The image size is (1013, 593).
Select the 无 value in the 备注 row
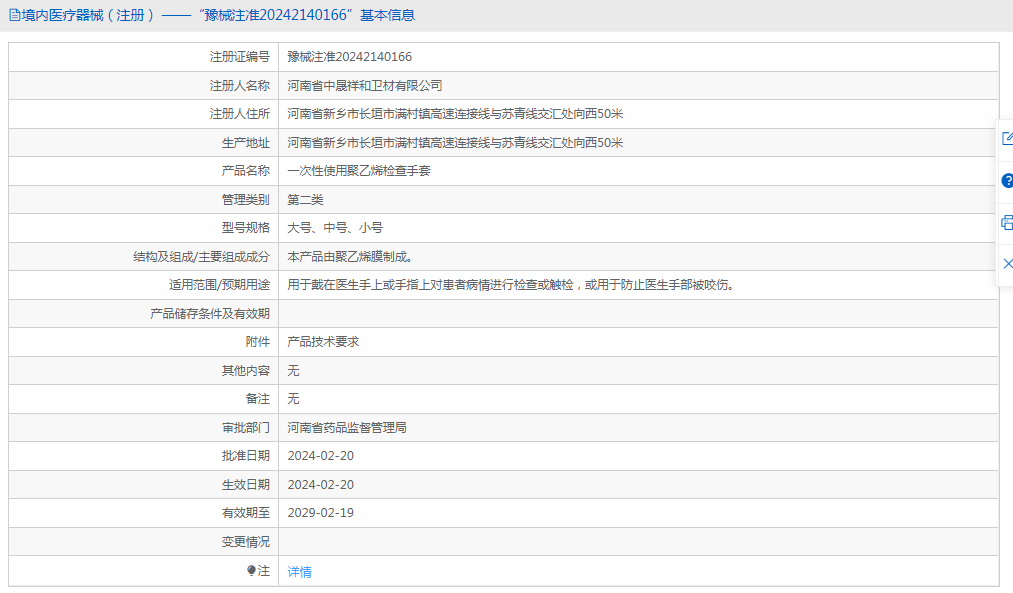pos(293,399)
